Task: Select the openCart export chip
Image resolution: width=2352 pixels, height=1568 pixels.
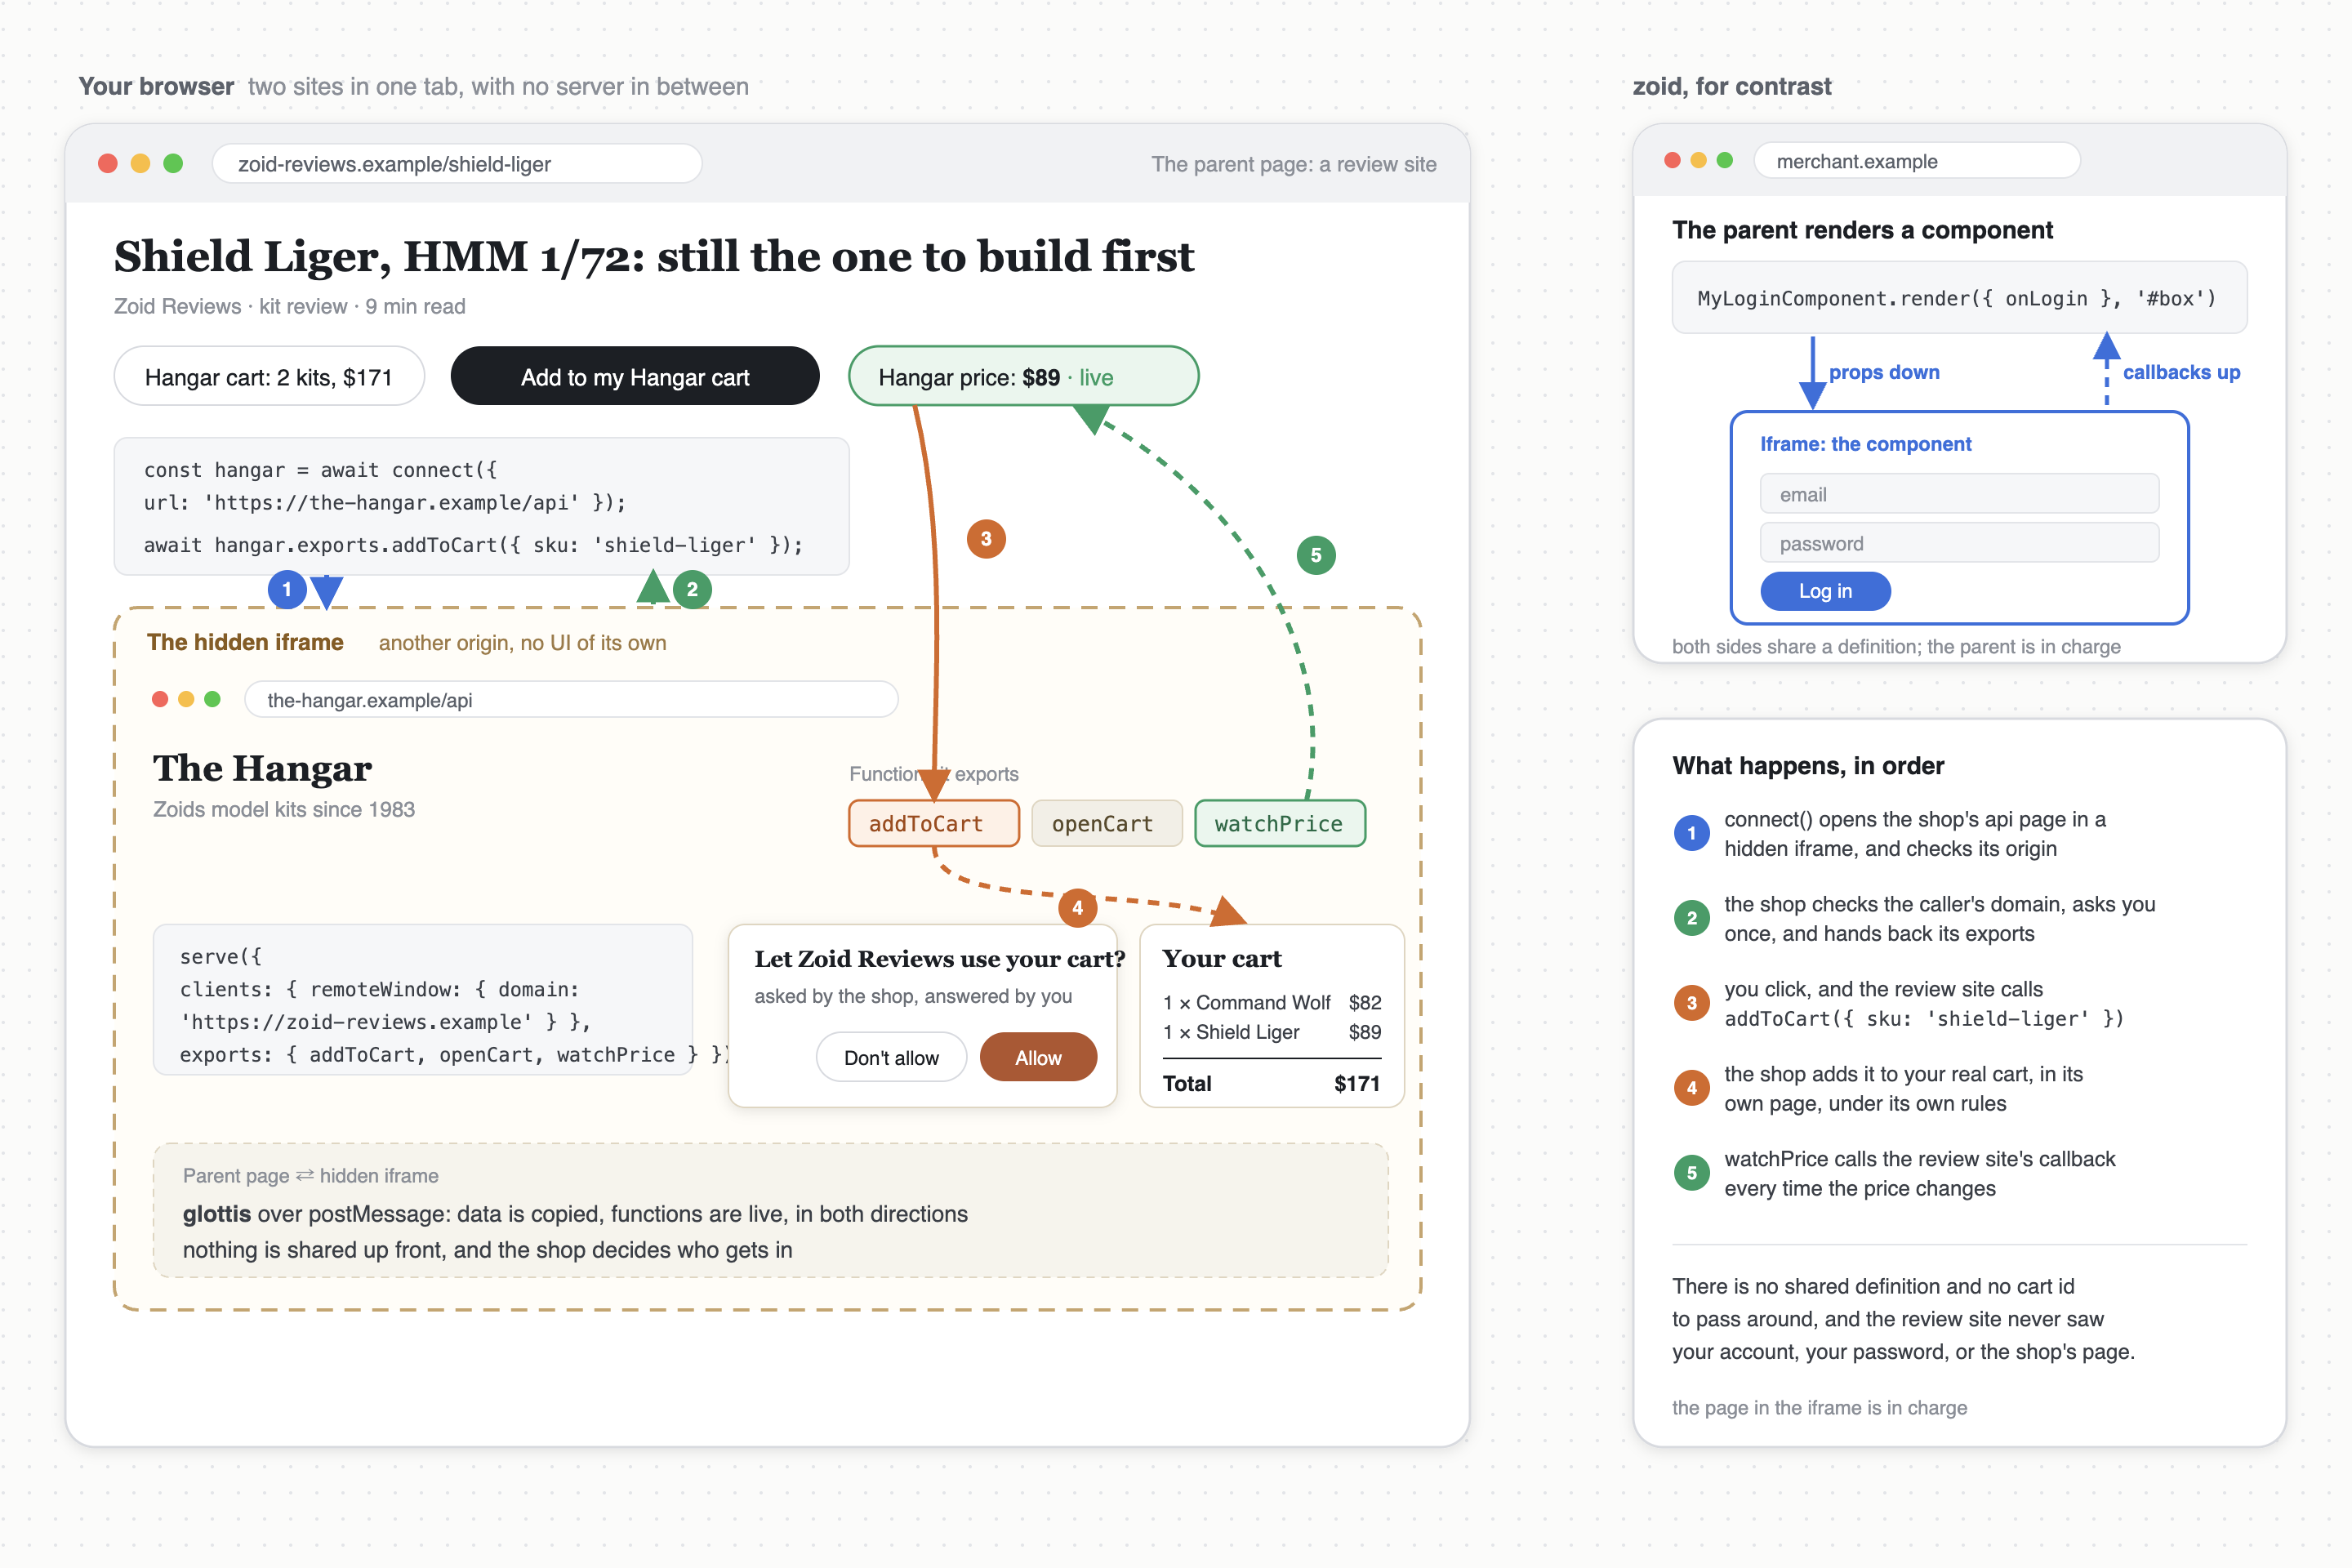Action: pyautogui.click(x=1106, y=823)
